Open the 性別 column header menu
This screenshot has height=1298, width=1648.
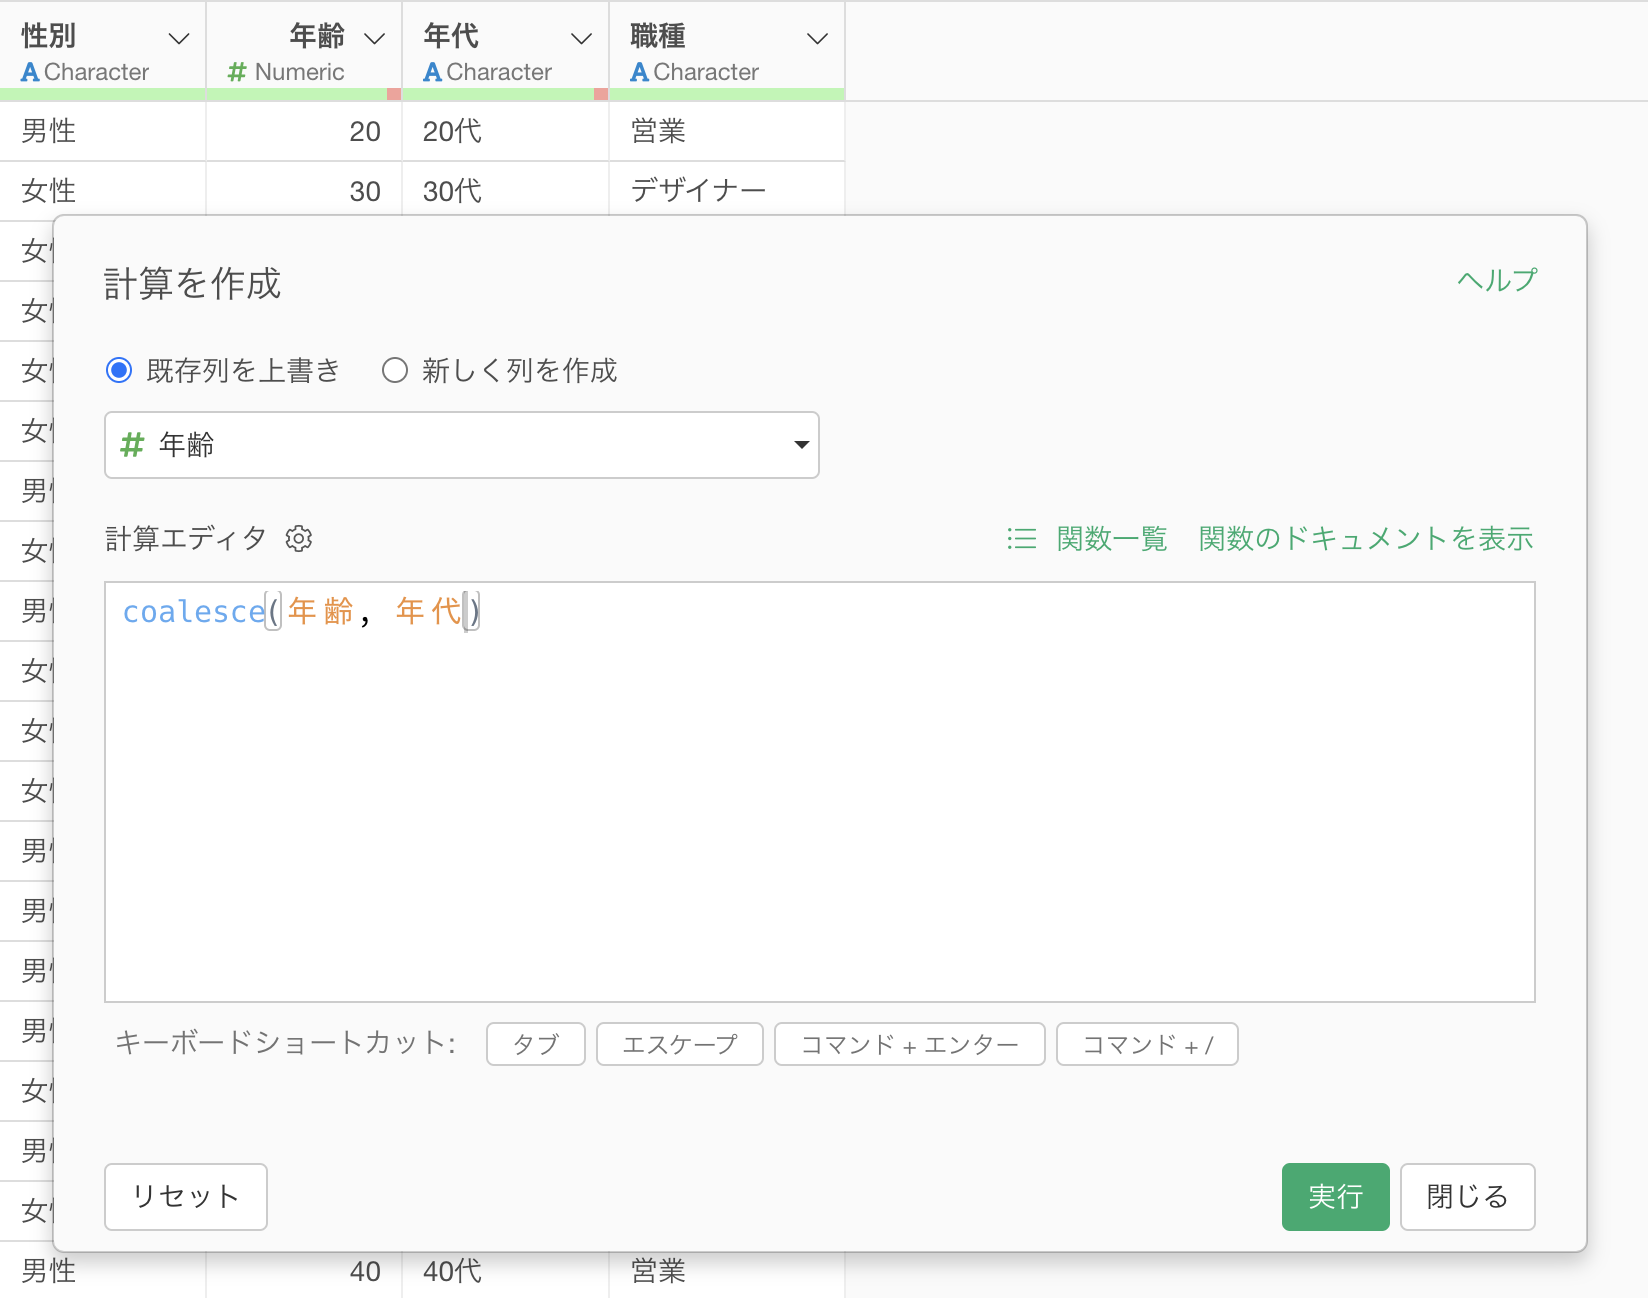[x=179, y=39]
